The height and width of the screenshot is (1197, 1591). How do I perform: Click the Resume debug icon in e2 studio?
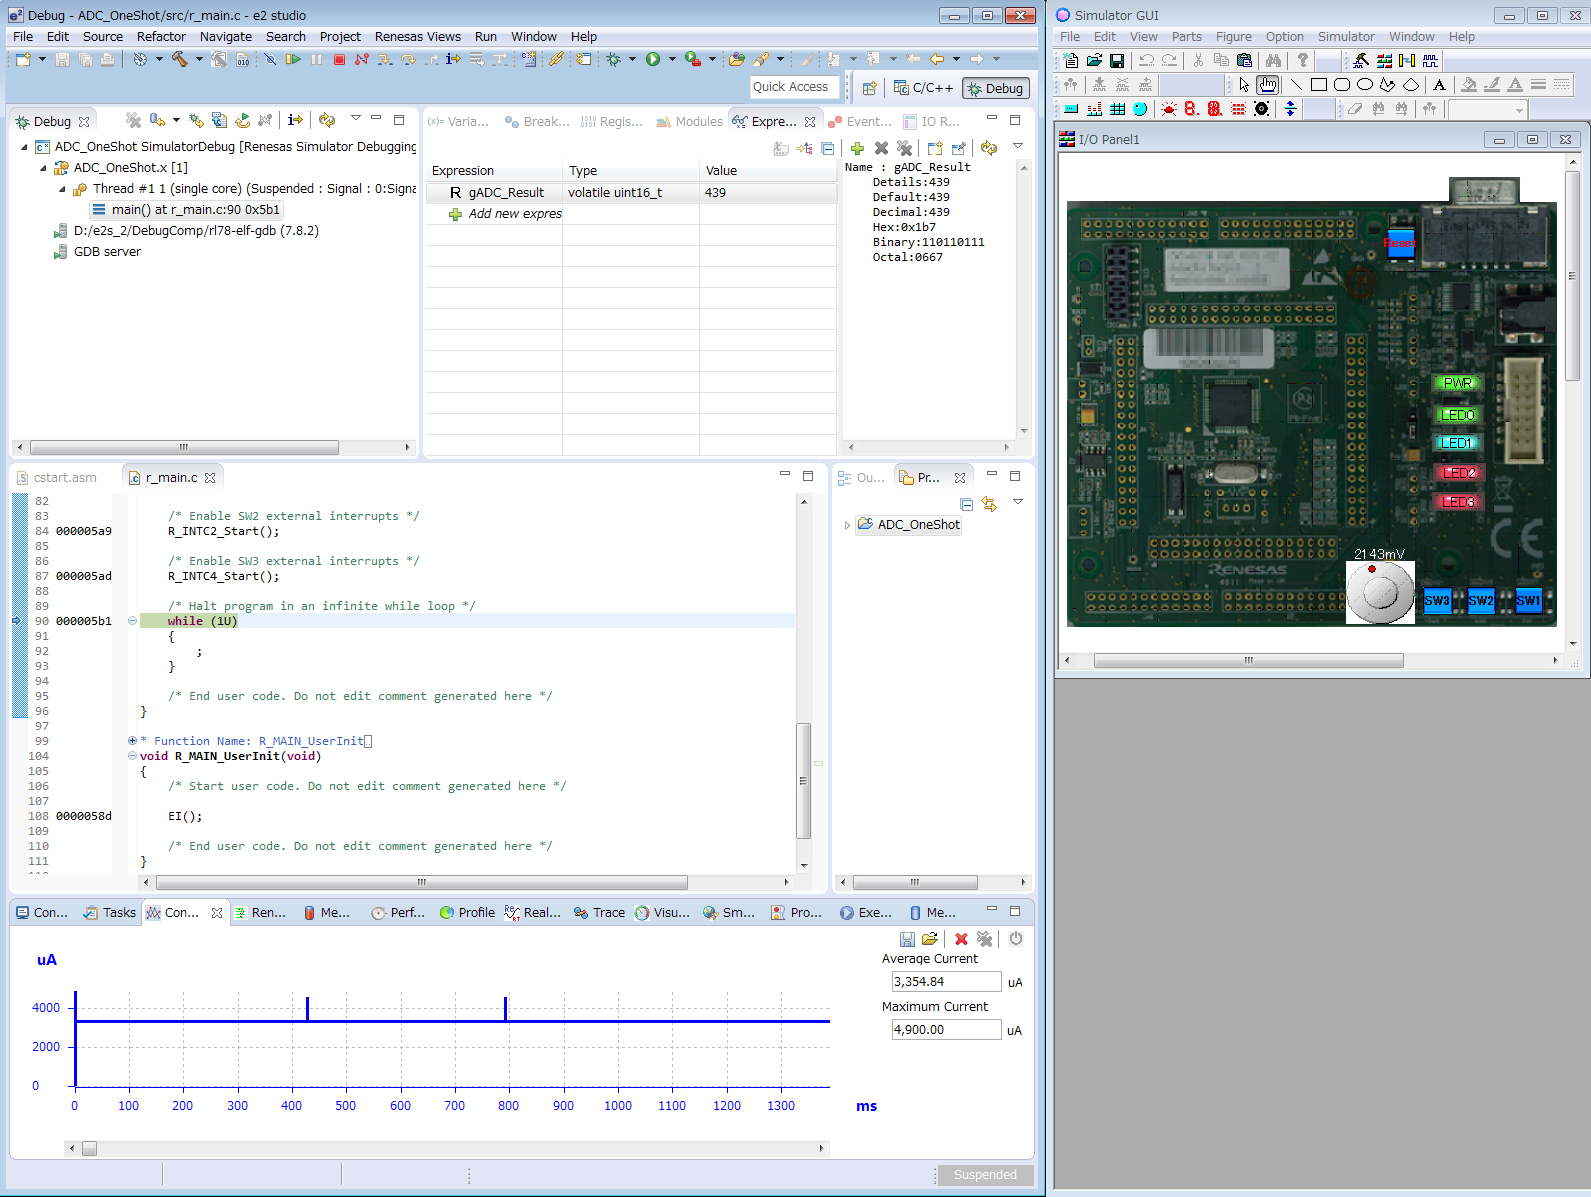[x=293, y=60]
